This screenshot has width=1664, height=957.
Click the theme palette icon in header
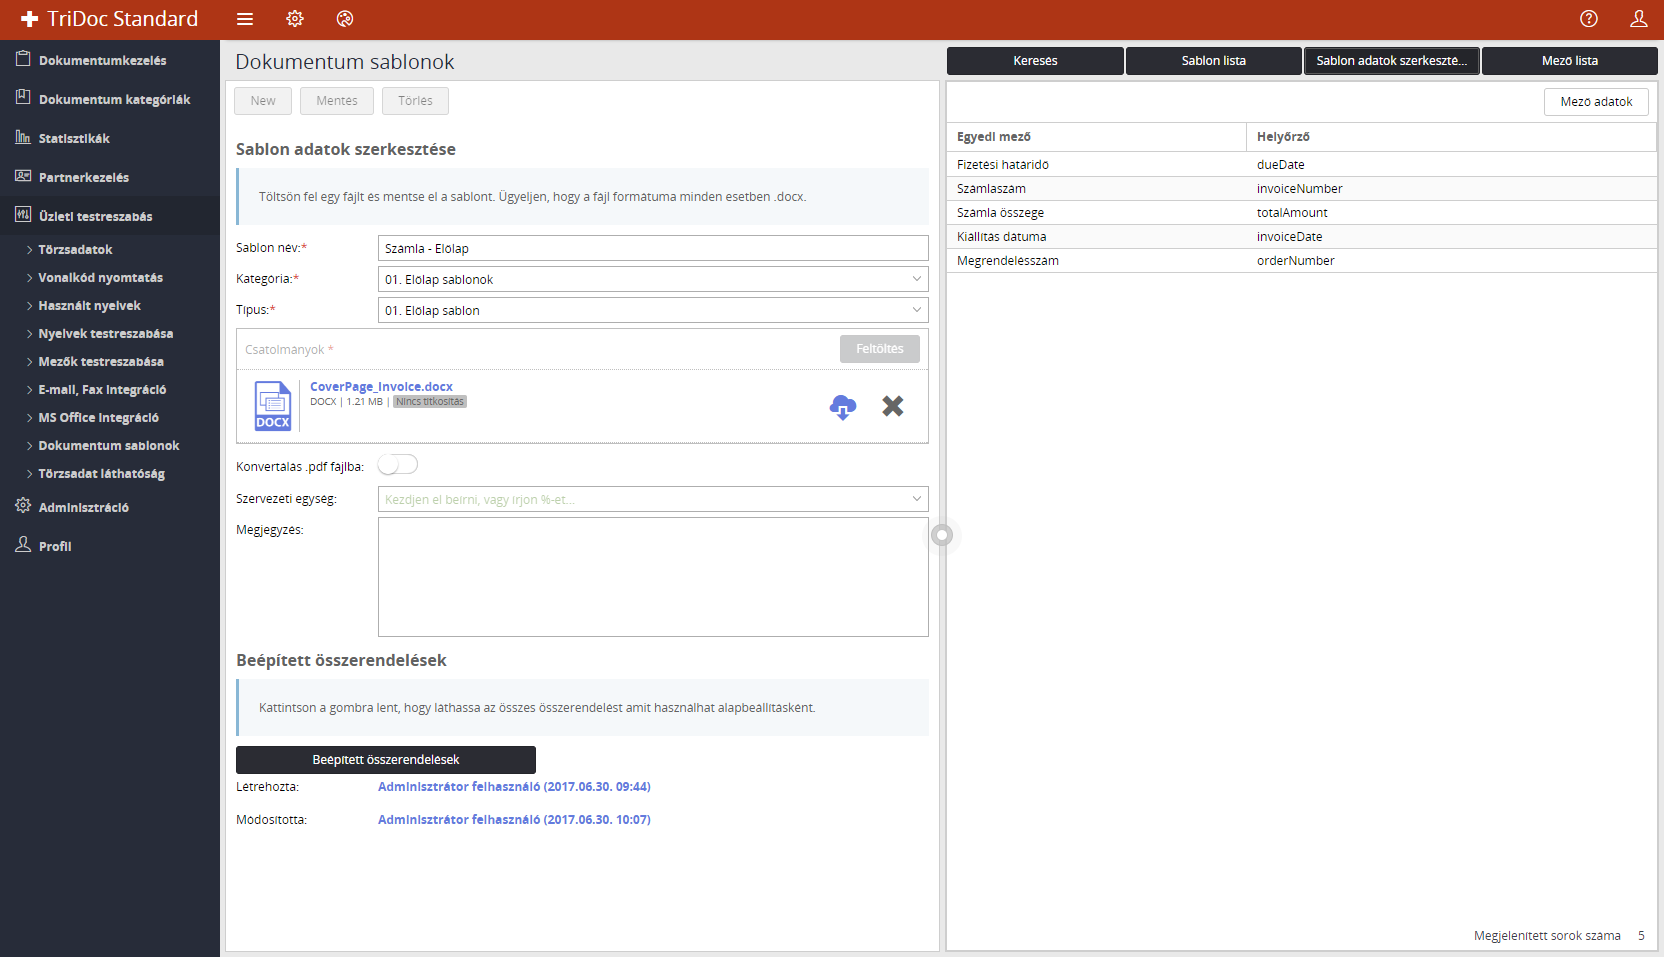pyautogui.click(x=345, y=19)
